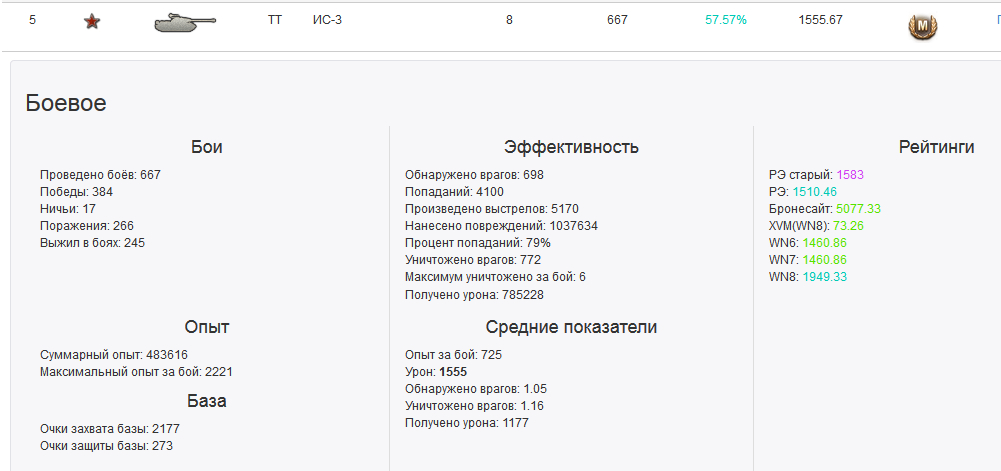
Task: Click the ИС-3 tank silhouette icon
Action: click(x=185, y=22)
